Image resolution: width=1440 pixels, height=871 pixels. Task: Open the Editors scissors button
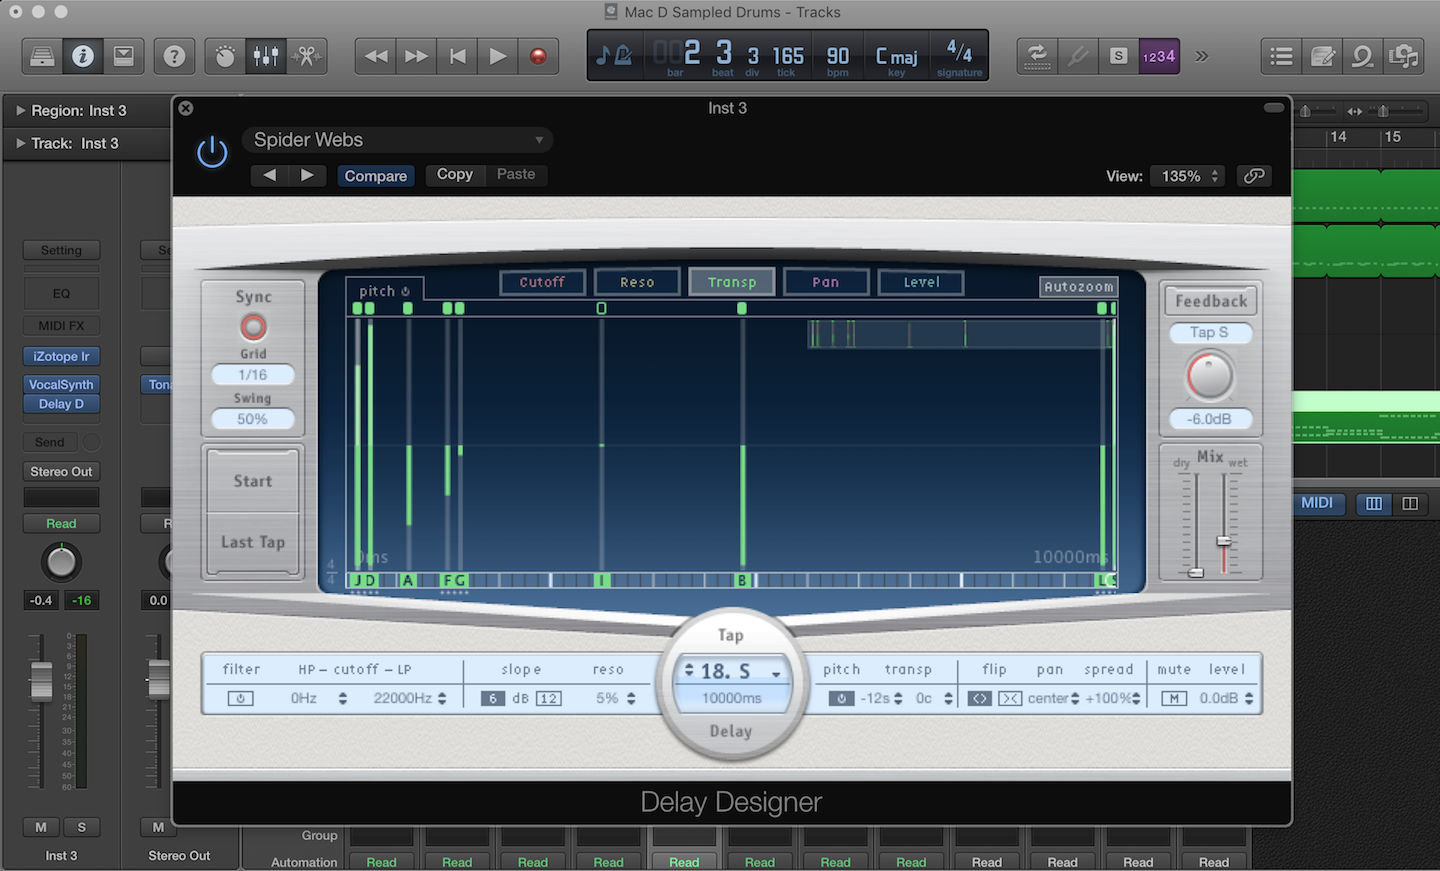click(x=307, y=56)
